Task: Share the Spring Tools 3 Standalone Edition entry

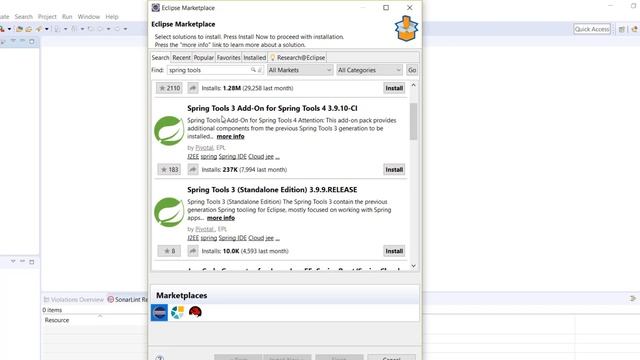Action: point(193,251)
